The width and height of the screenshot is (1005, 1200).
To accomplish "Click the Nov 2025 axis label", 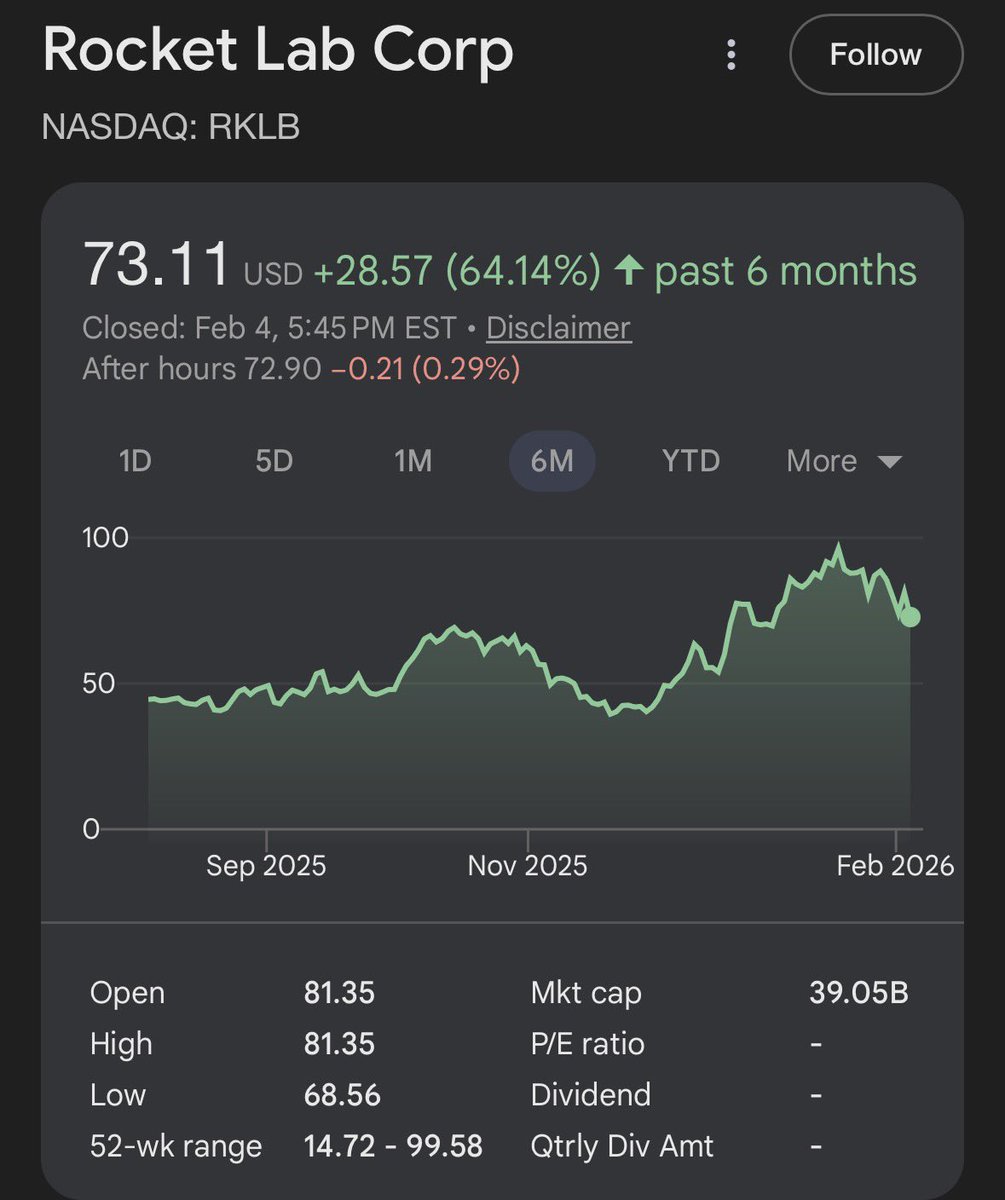I will coord(527,865).
